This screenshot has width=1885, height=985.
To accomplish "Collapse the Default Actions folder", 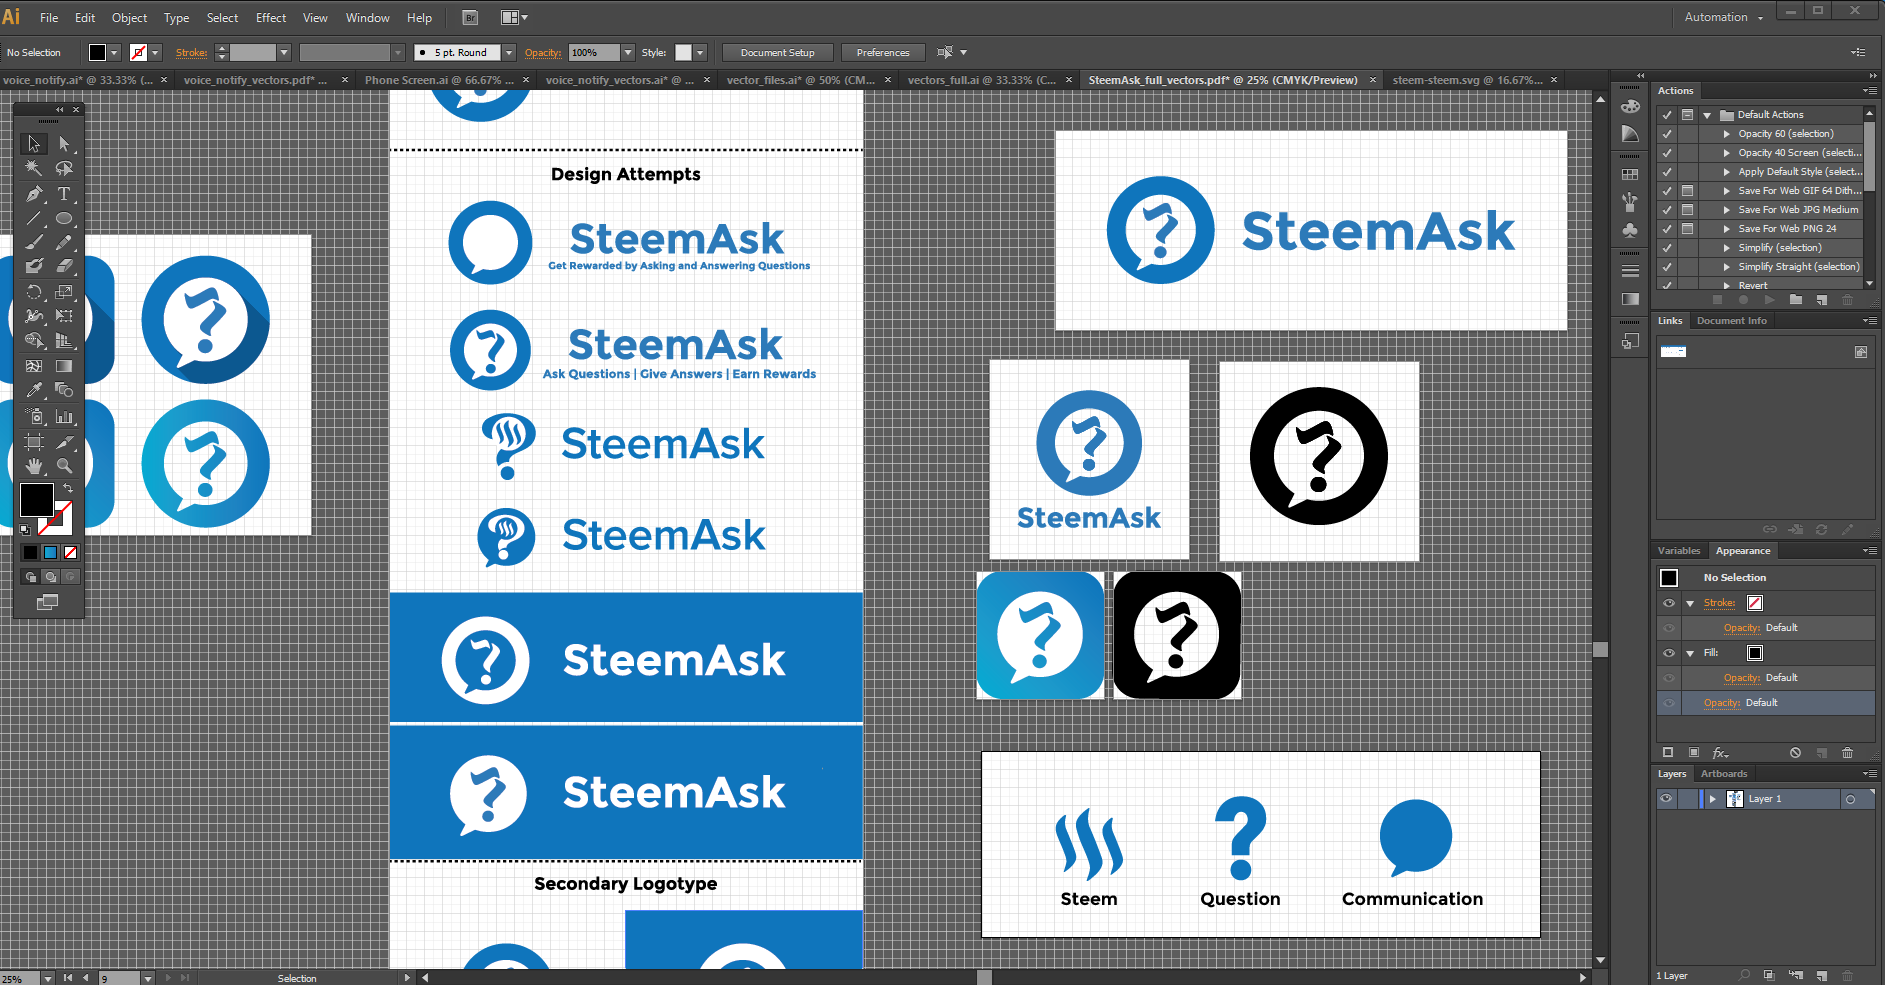I will (1707, 115).
